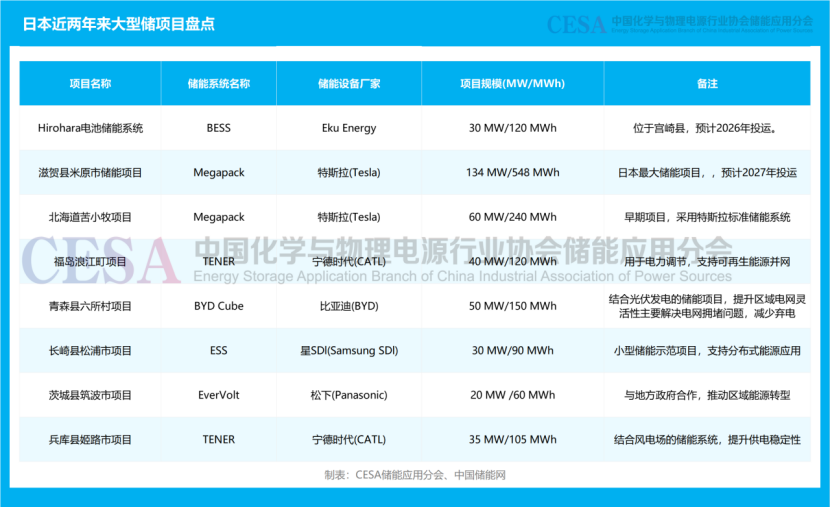Click the '青森县六所村项目' cell
The height and width of the screenshot is (507, 831).
coord(90,306)
